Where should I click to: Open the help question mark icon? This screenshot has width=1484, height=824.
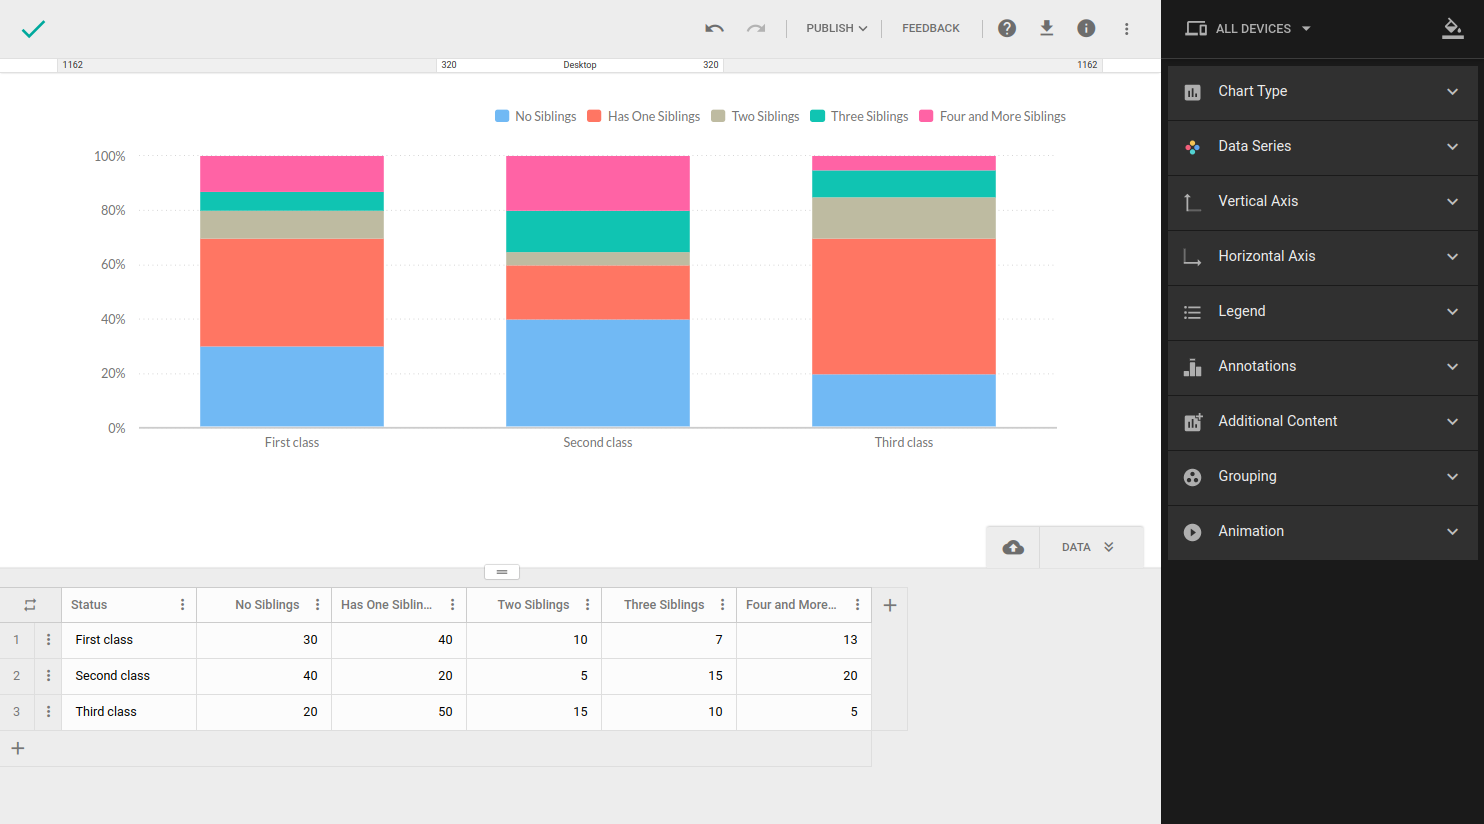pyautogui.click(x=1007, y=29)
